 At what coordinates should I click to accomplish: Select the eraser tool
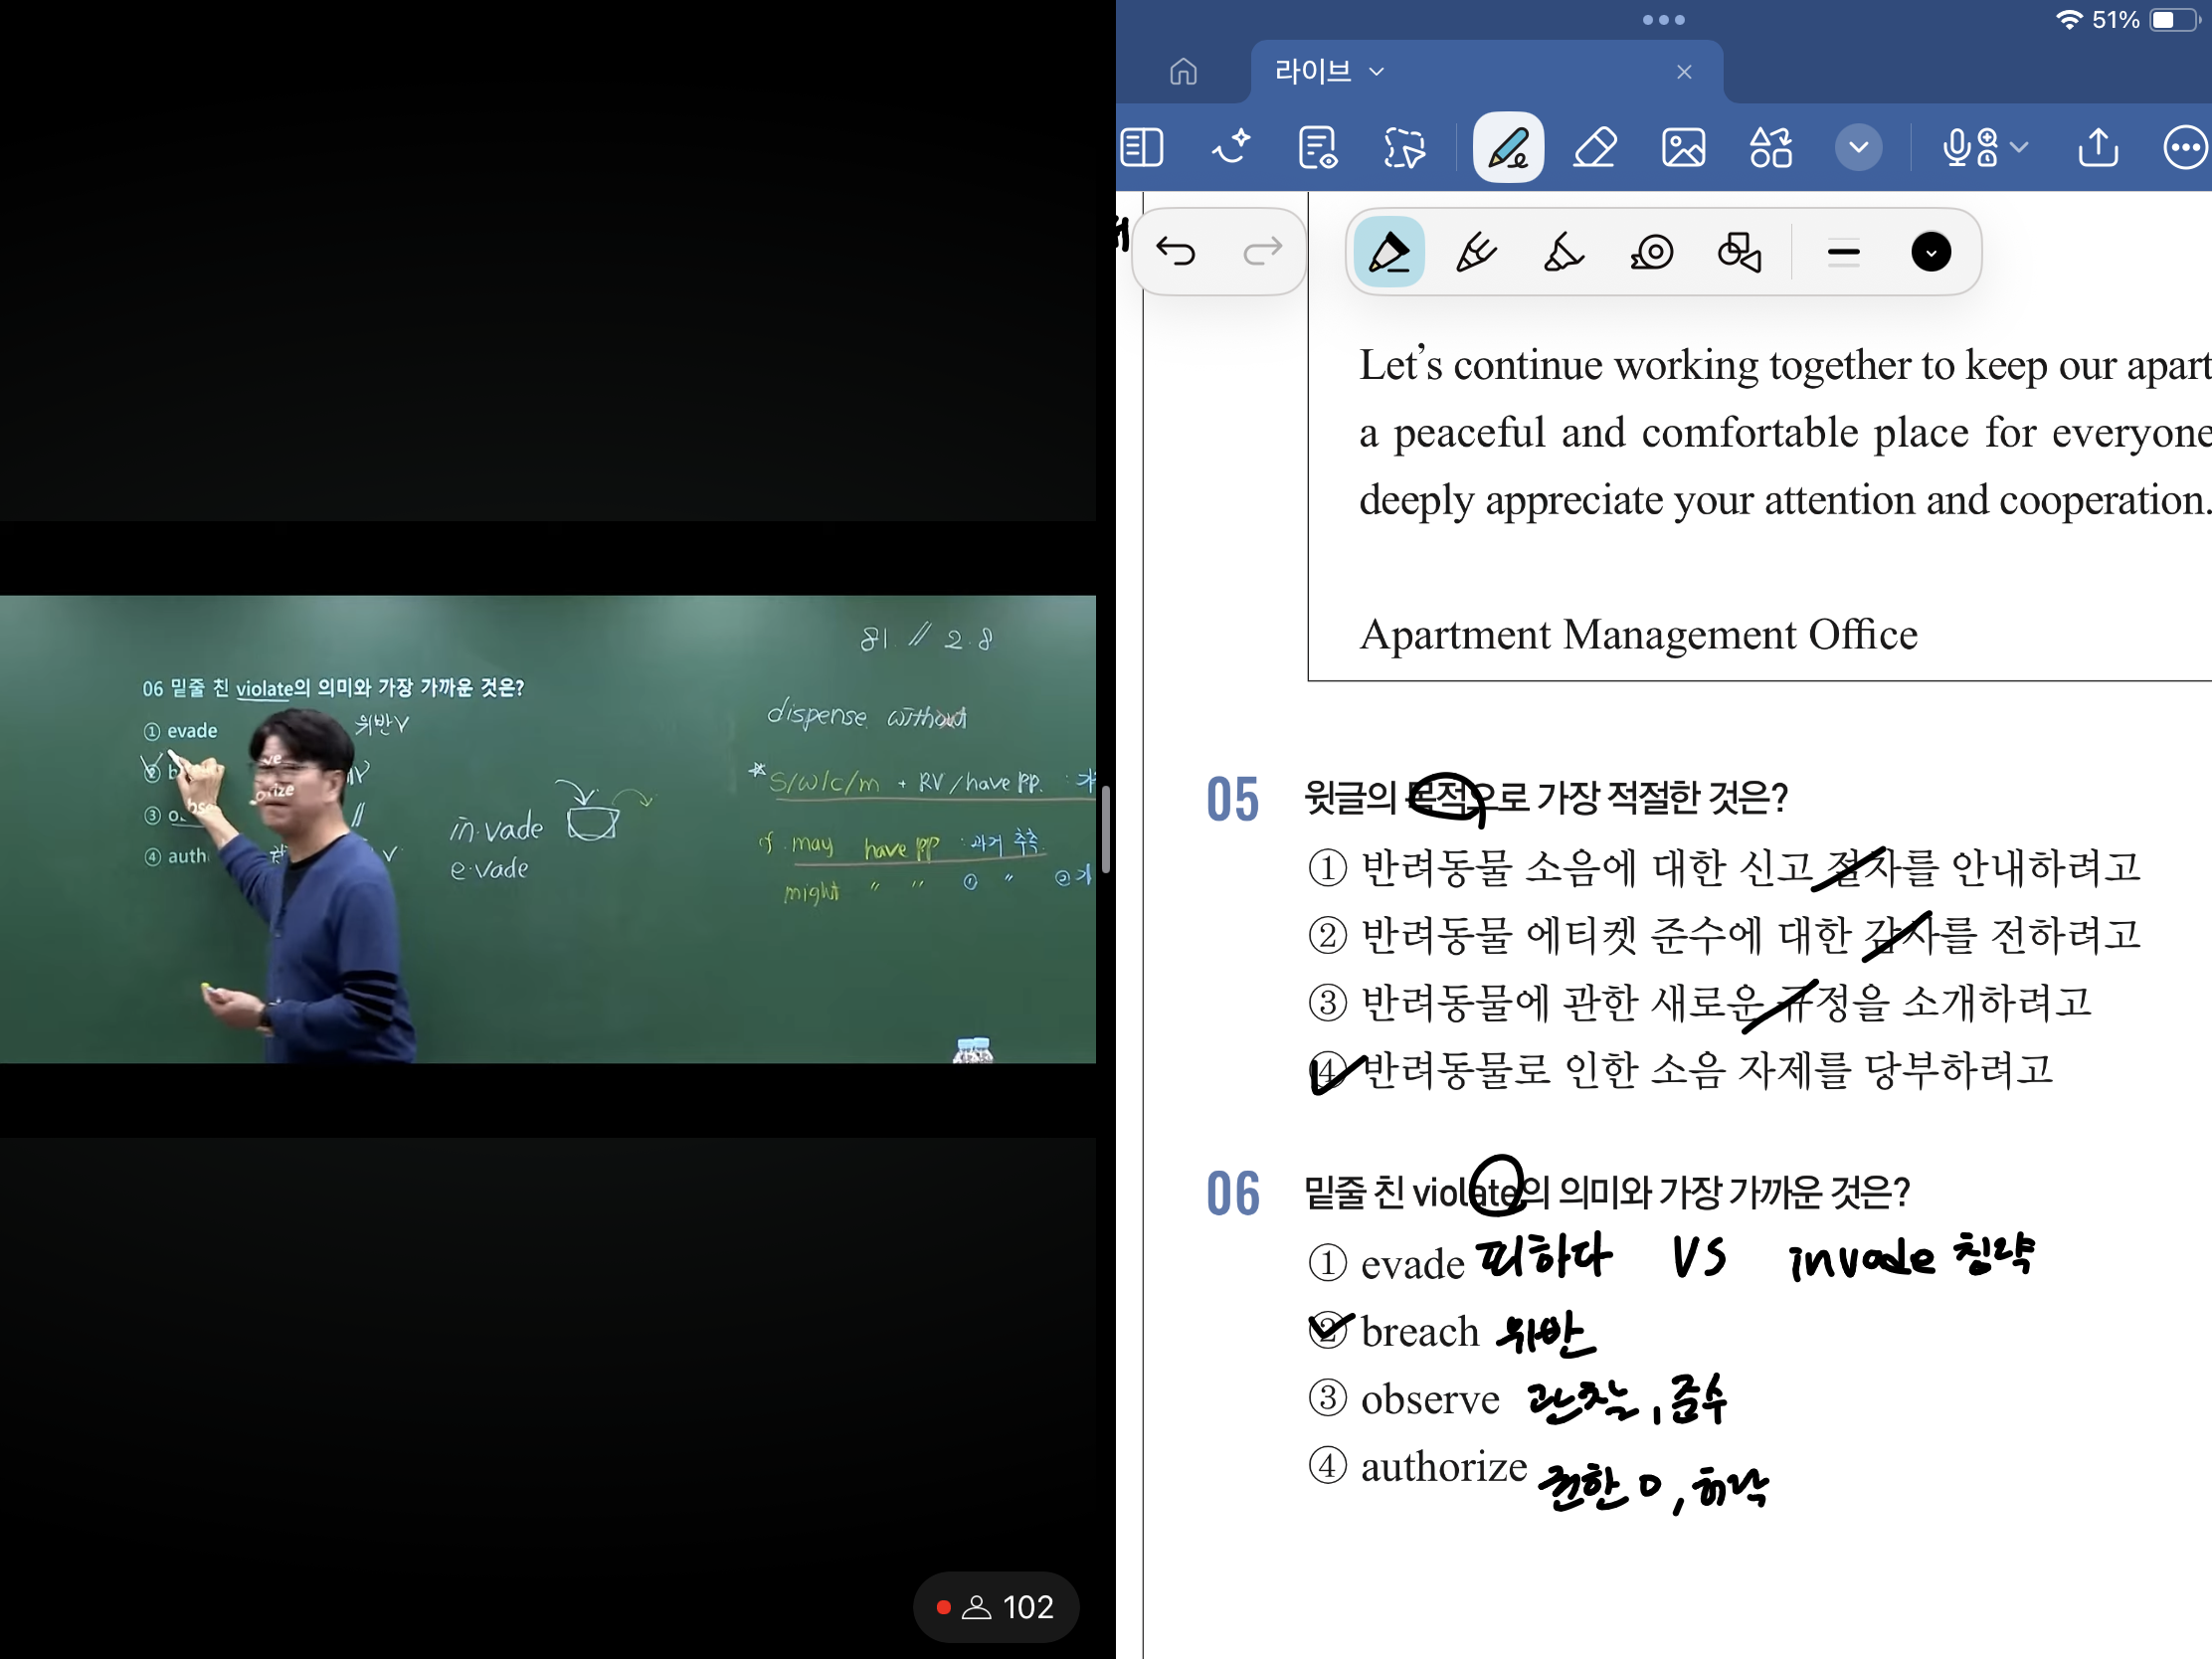pos(1594,148)
